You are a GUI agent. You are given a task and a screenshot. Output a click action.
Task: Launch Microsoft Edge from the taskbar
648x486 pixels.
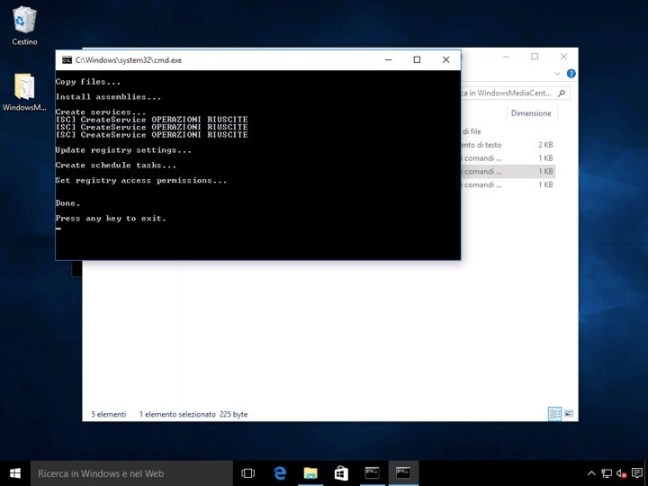pyautogui.click(x=281, y=473)
